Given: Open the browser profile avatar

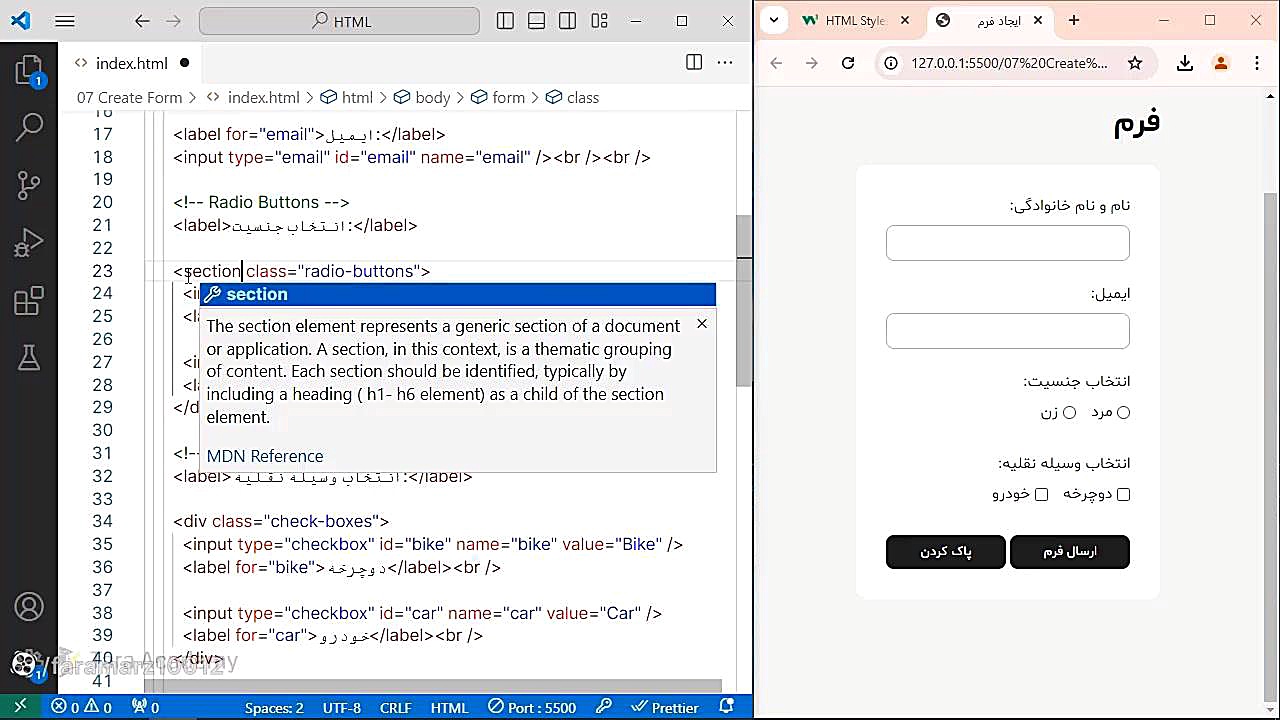Looking at the screenshot, I should pyautogui.click(x=1221, y=63).
